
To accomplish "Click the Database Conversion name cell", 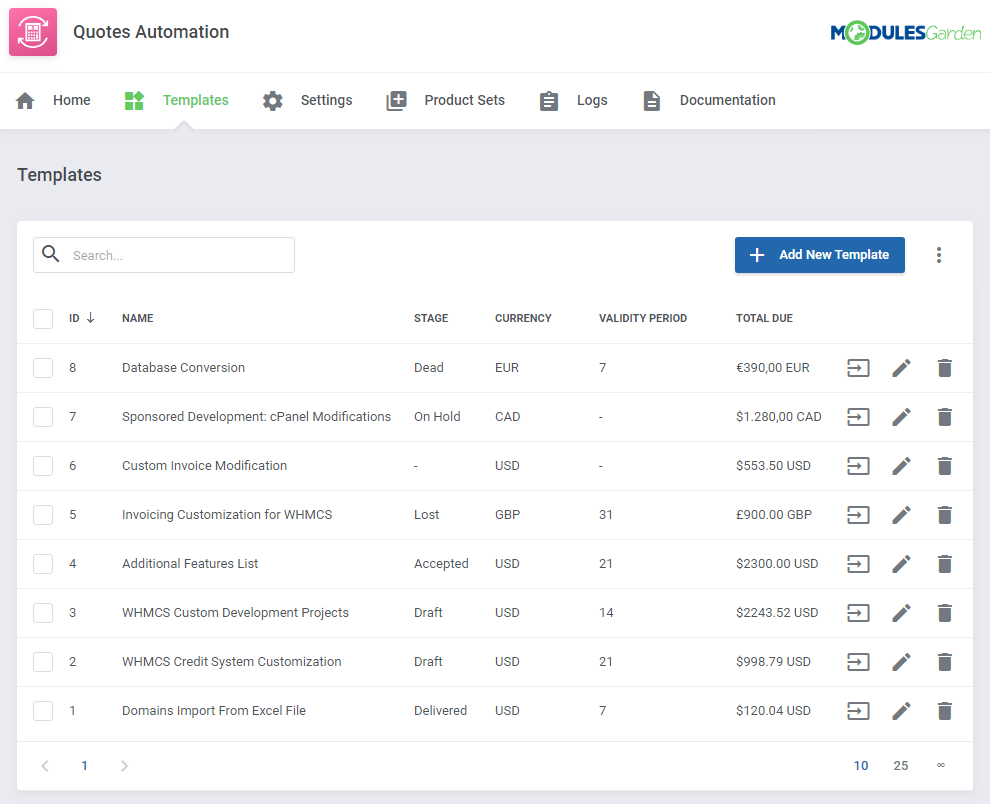I will tap(184, 368).
